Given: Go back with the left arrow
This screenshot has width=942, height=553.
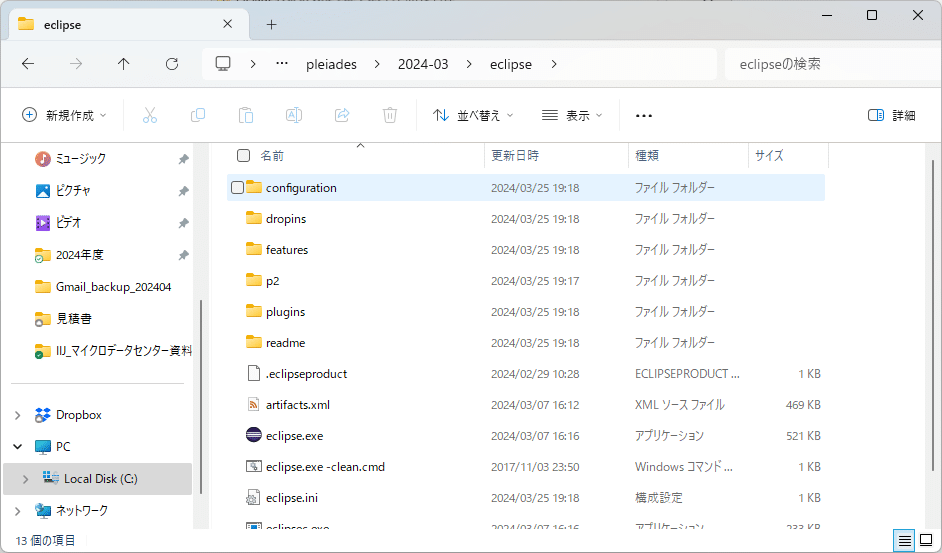Looking at the screenshot, I should click(x=28, y=64).
